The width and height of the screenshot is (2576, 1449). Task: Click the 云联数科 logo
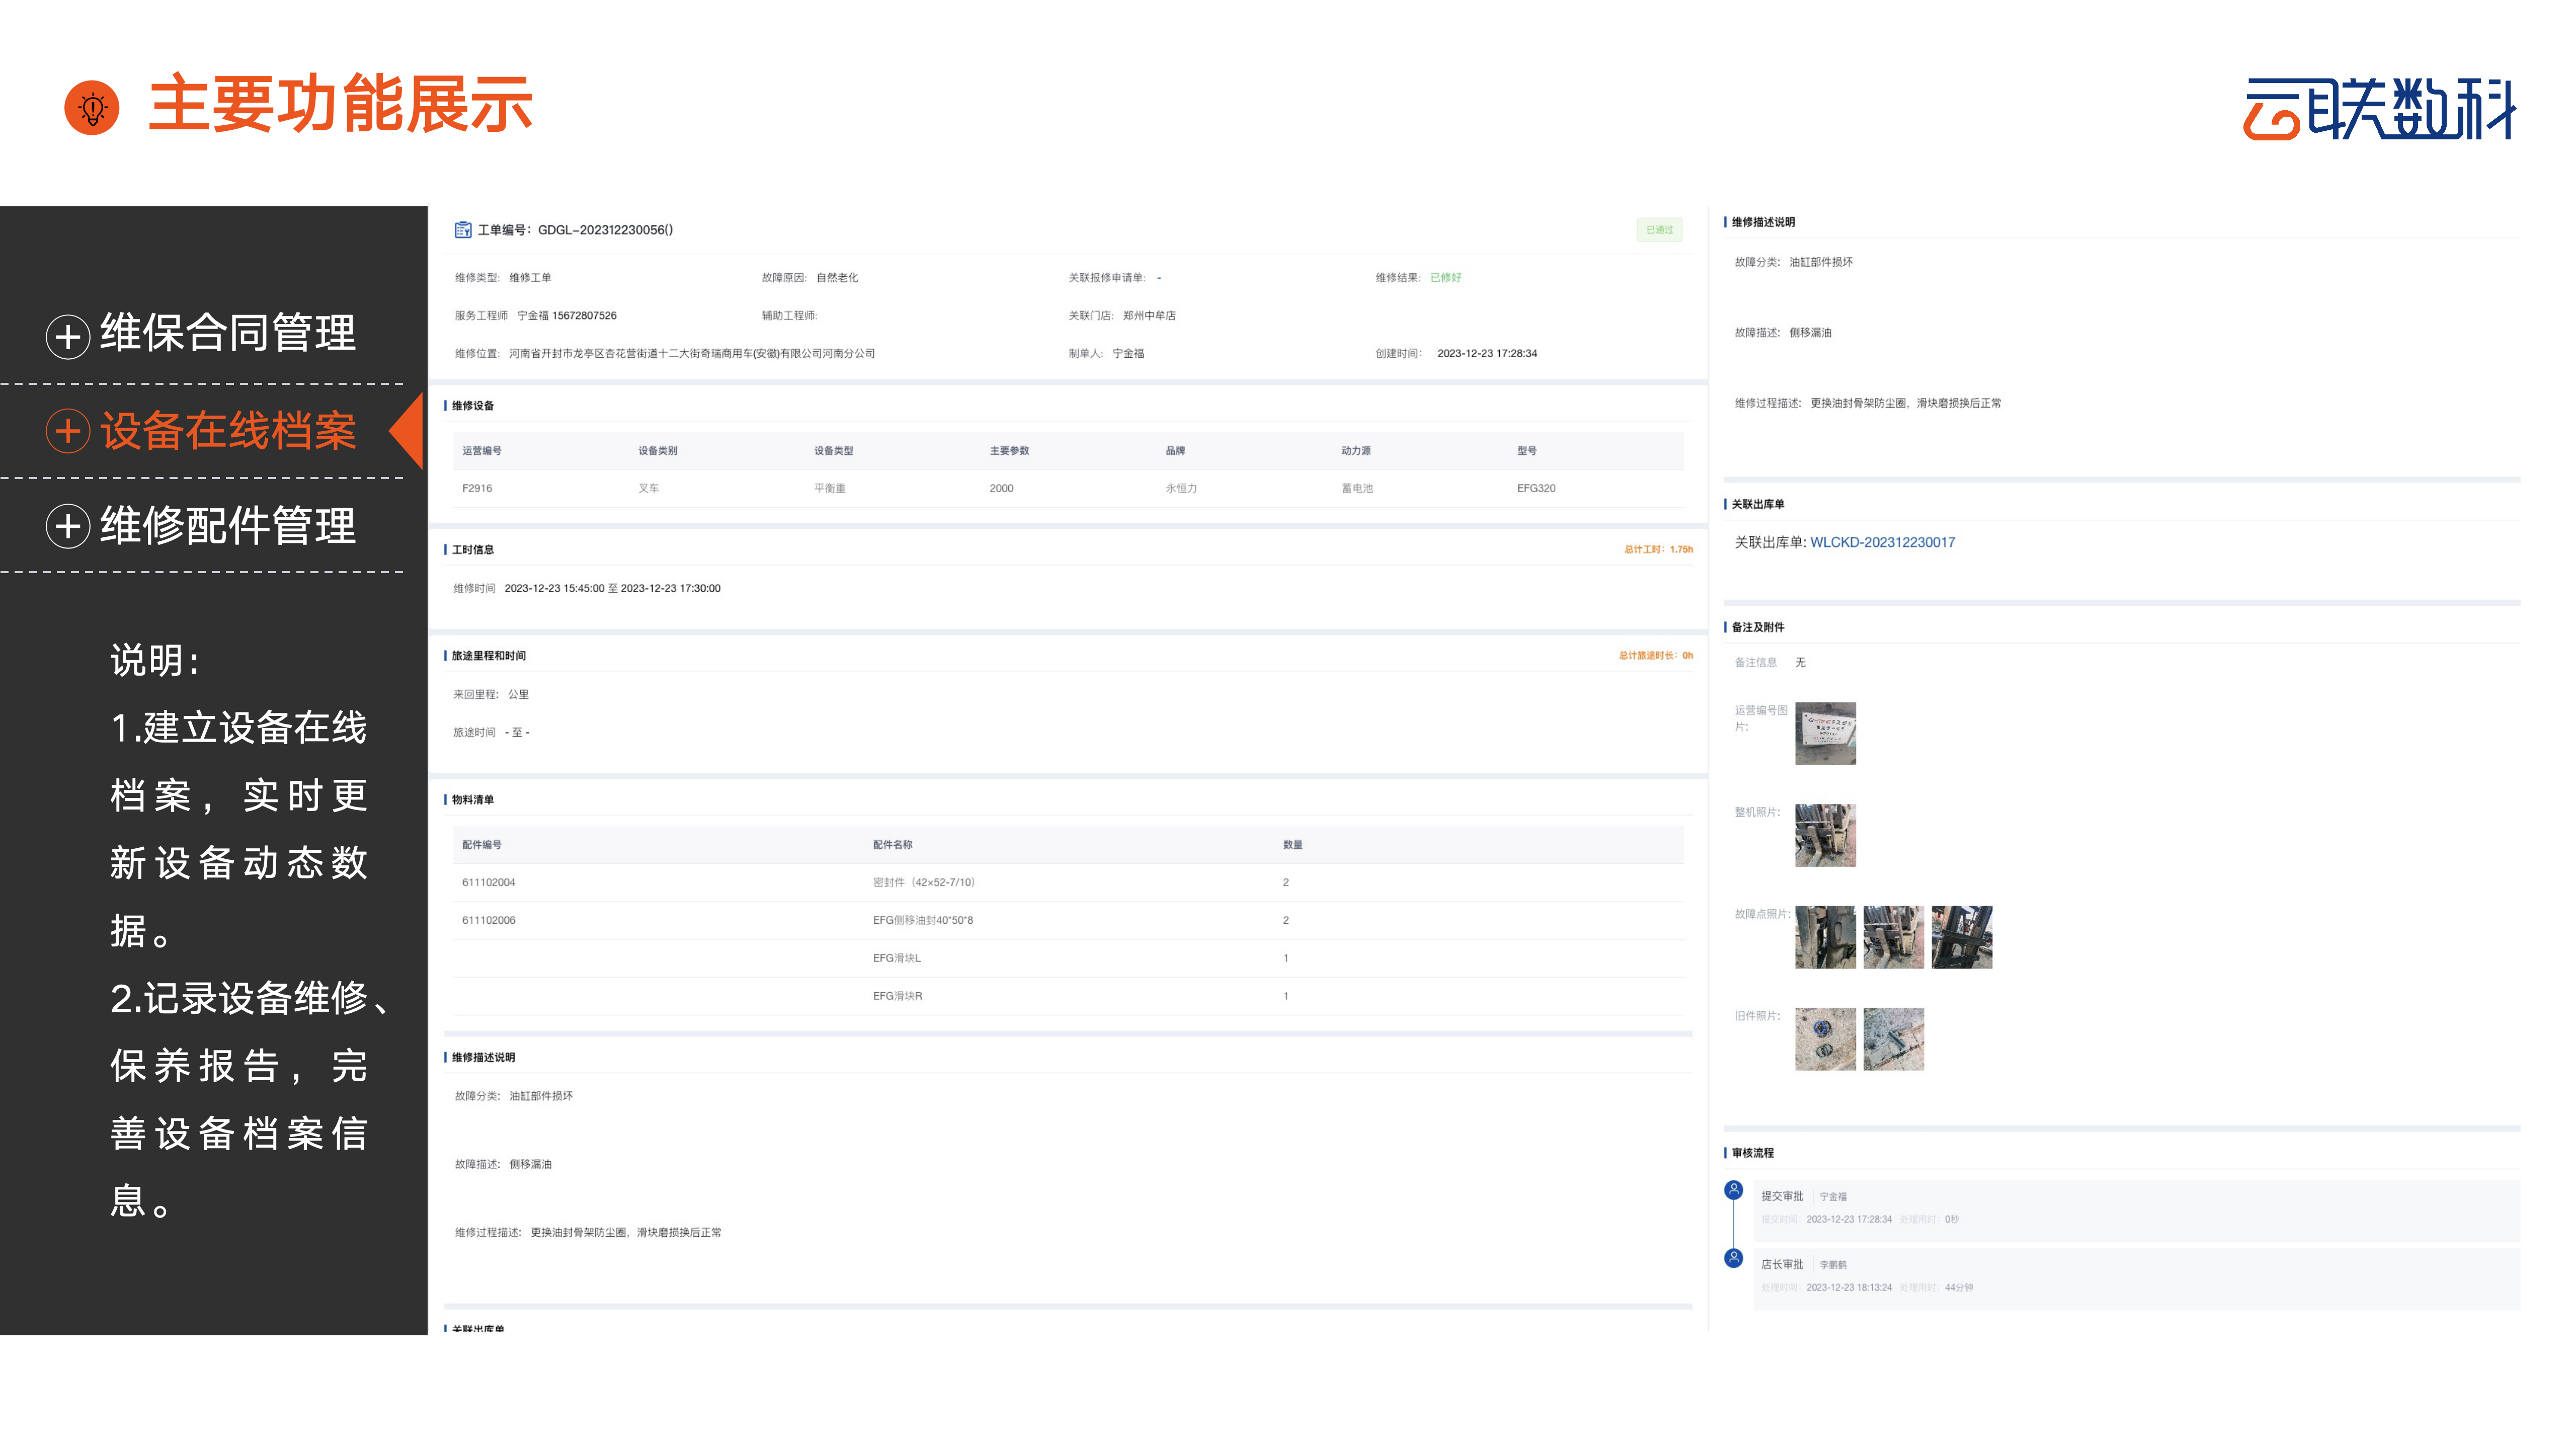(2379, 108)
